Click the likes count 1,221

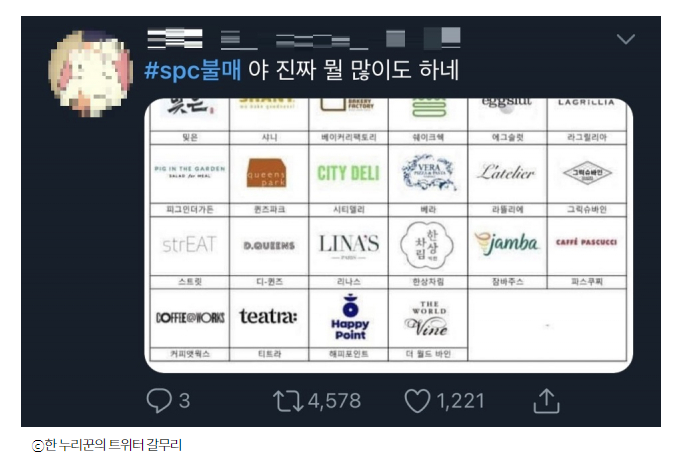[x=461, y=401]
